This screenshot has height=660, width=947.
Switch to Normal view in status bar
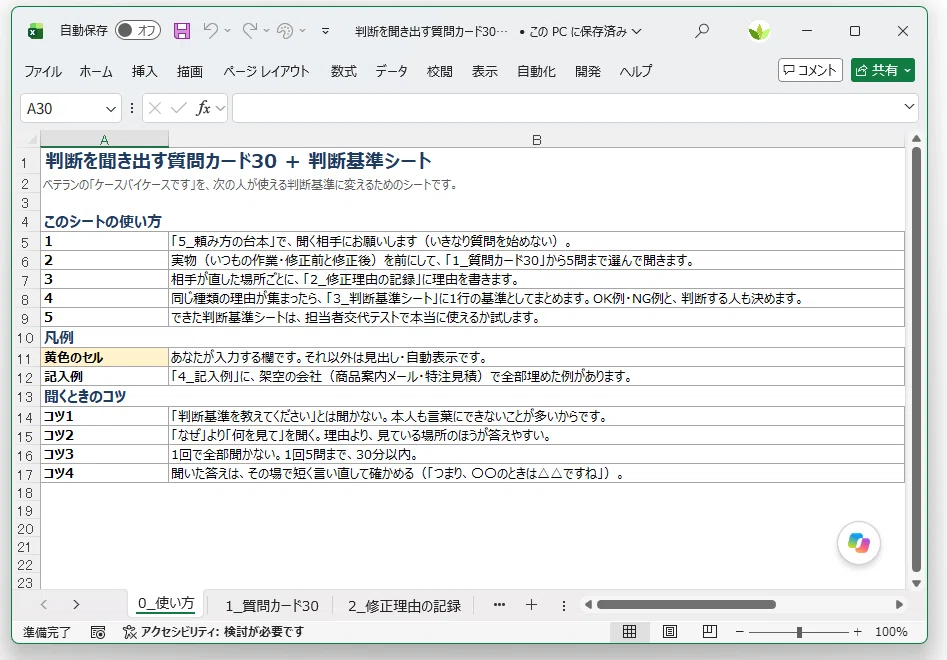coord(629,632)
